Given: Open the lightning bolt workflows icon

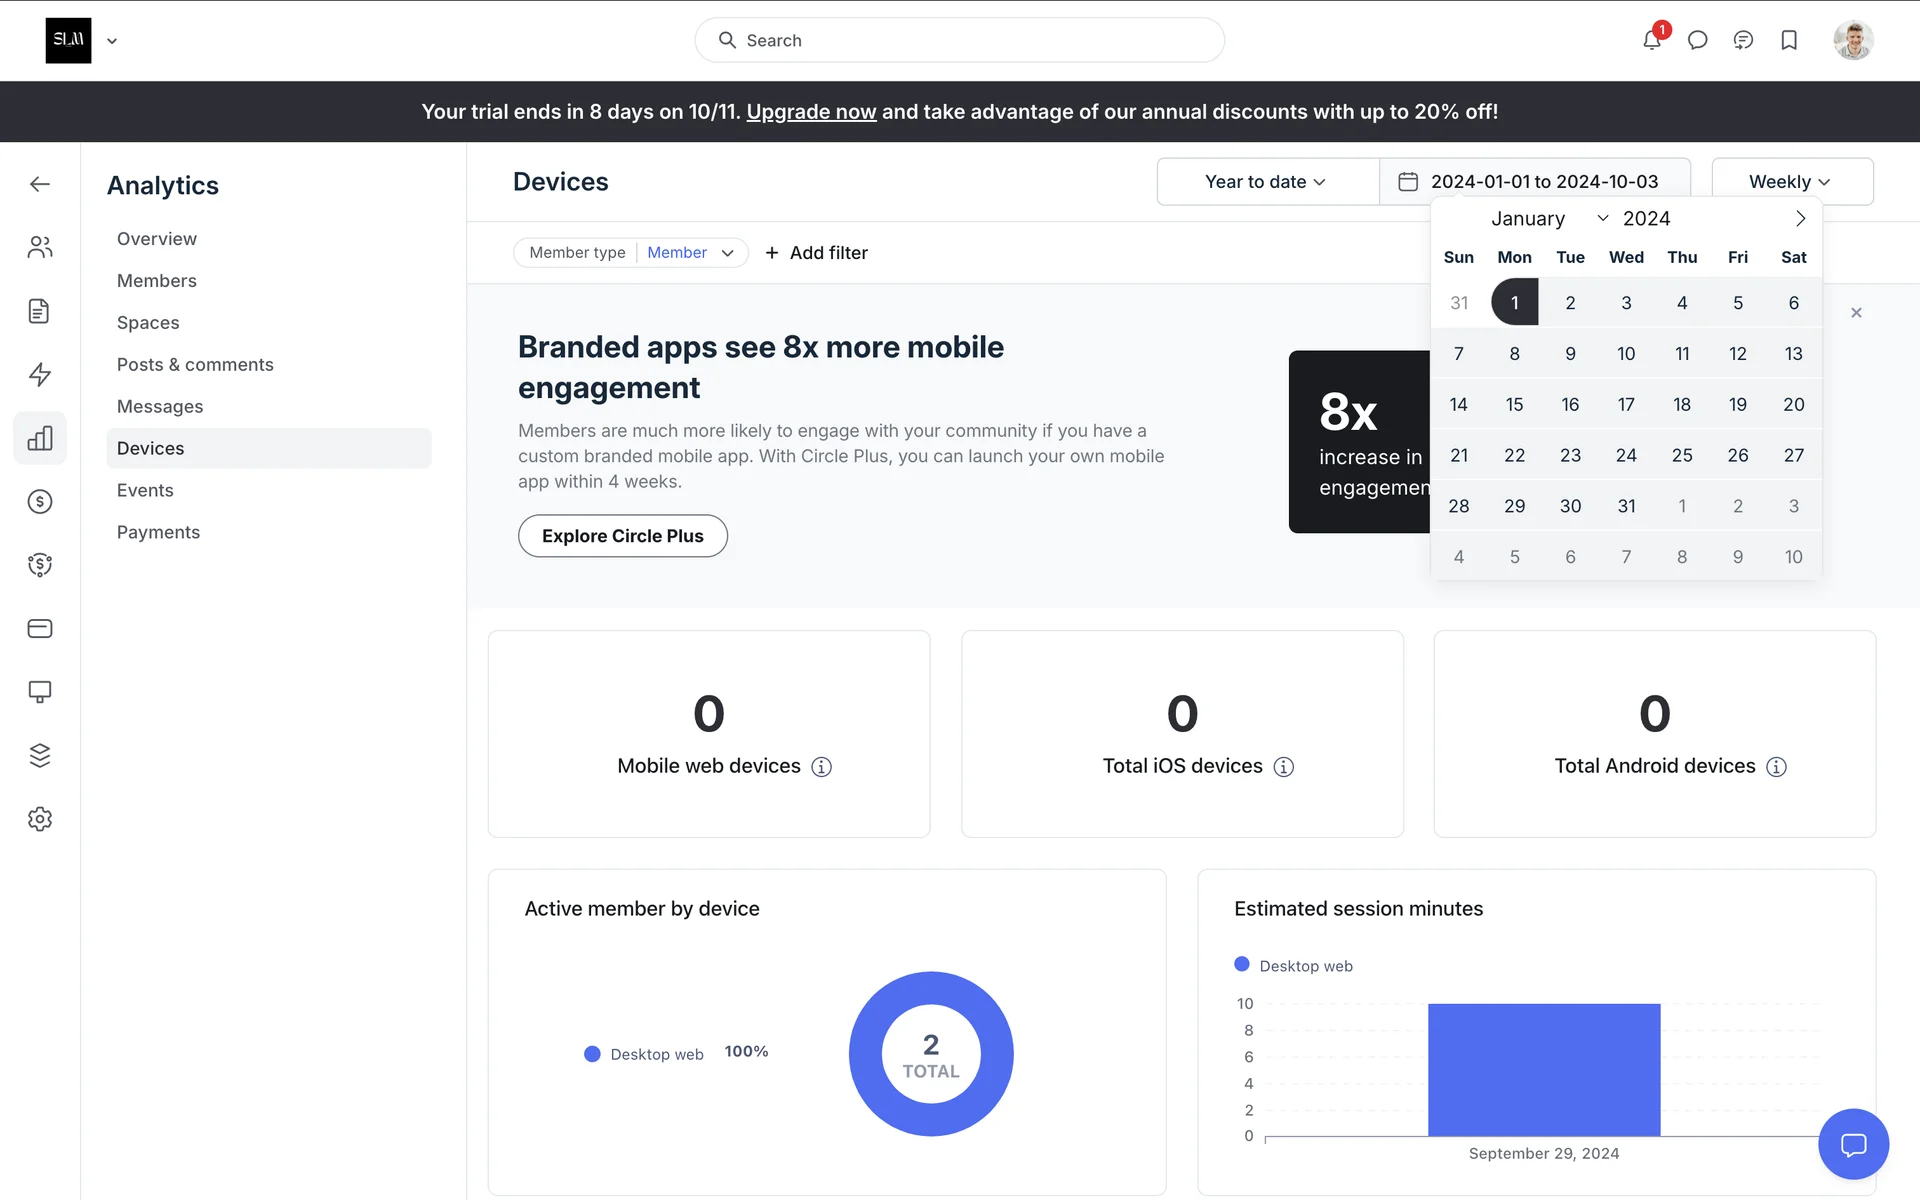Looking at the screenshot, I should pyautogui.click(x=40, y=374).
